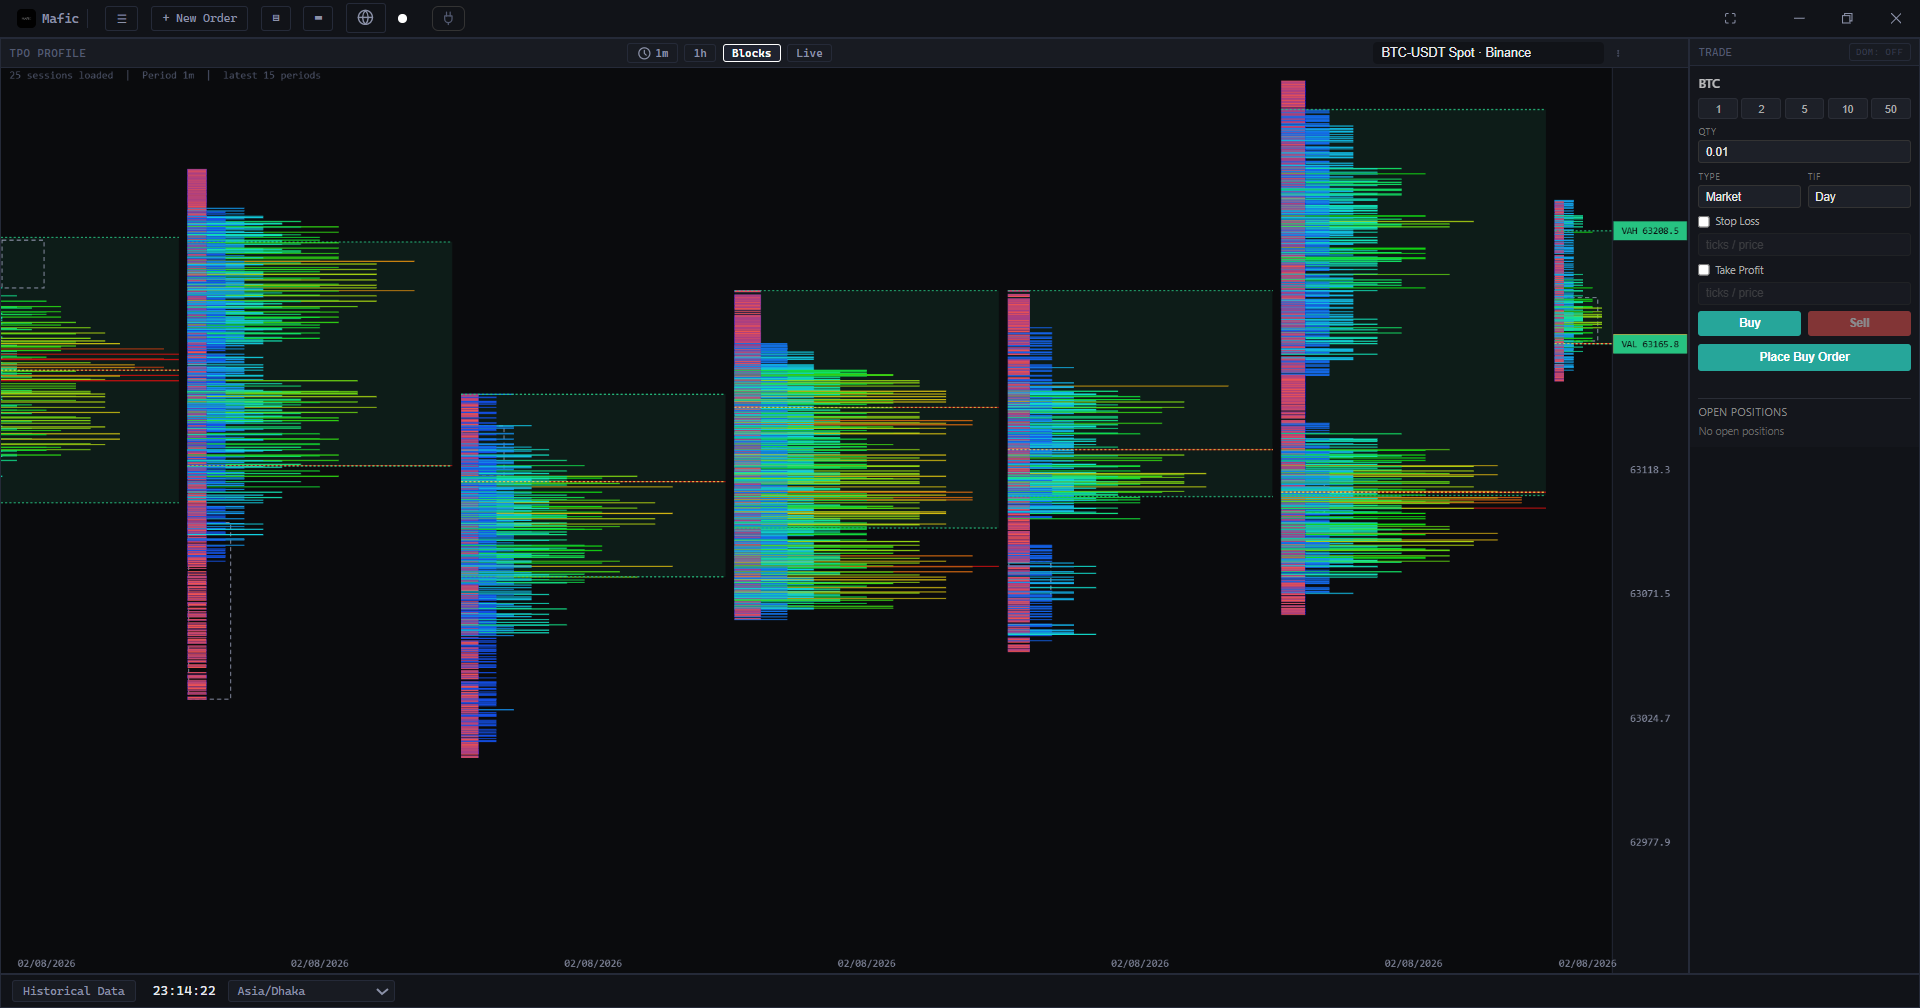The image size is (1920, 1008).
Task: Set quantity preset to 50
Action: [1890, 109]
